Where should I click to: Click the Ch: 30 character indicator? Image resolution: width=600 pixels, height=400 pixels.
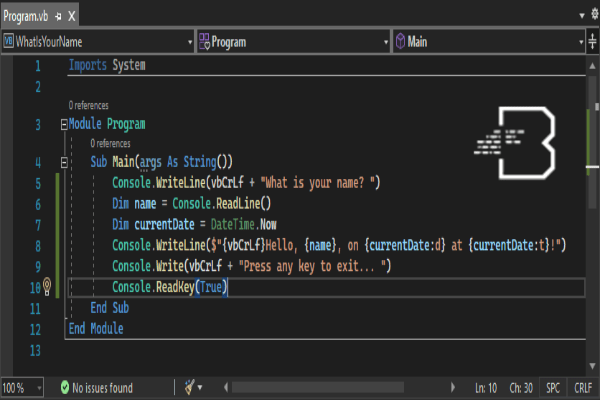tap(521, 388)
